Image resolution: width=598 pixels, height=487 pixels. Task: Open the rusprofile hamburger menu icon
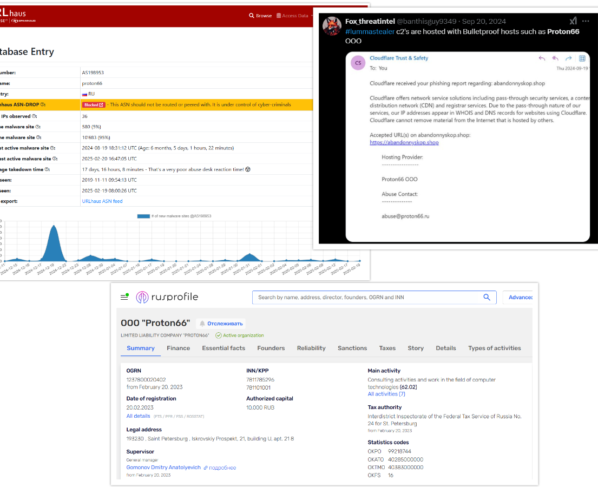(124, 297)
